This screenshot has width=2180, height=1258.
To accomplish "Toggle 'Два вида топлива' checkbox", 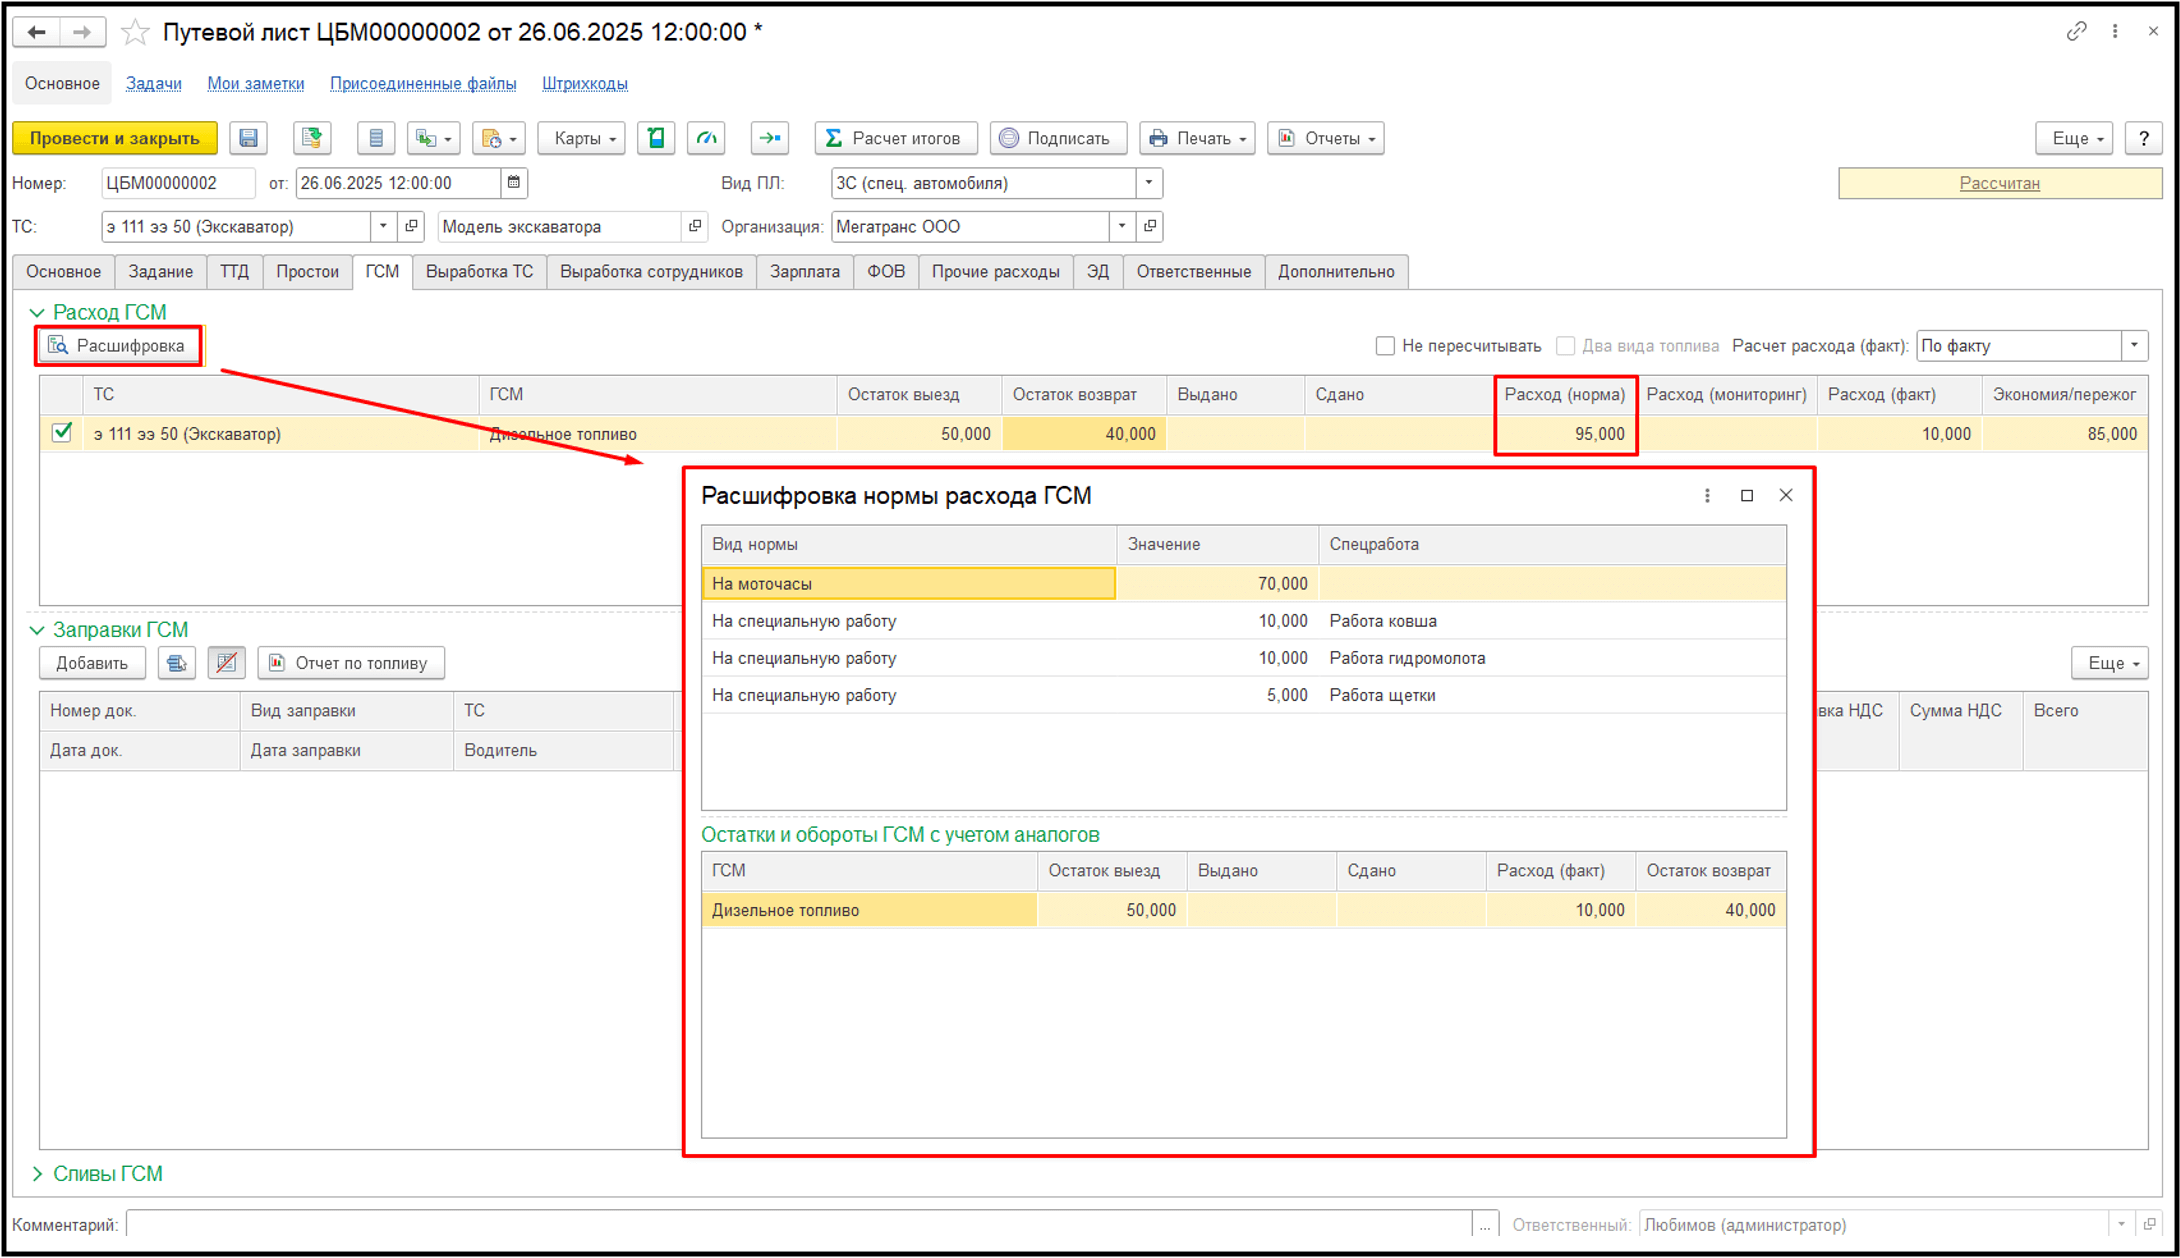I will click(1566, 346).
